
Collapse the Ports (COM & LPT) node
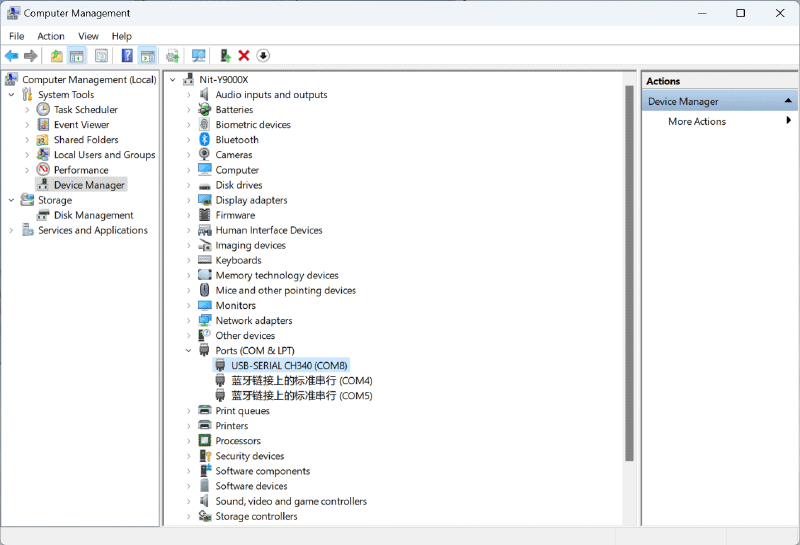click(188, 351)
